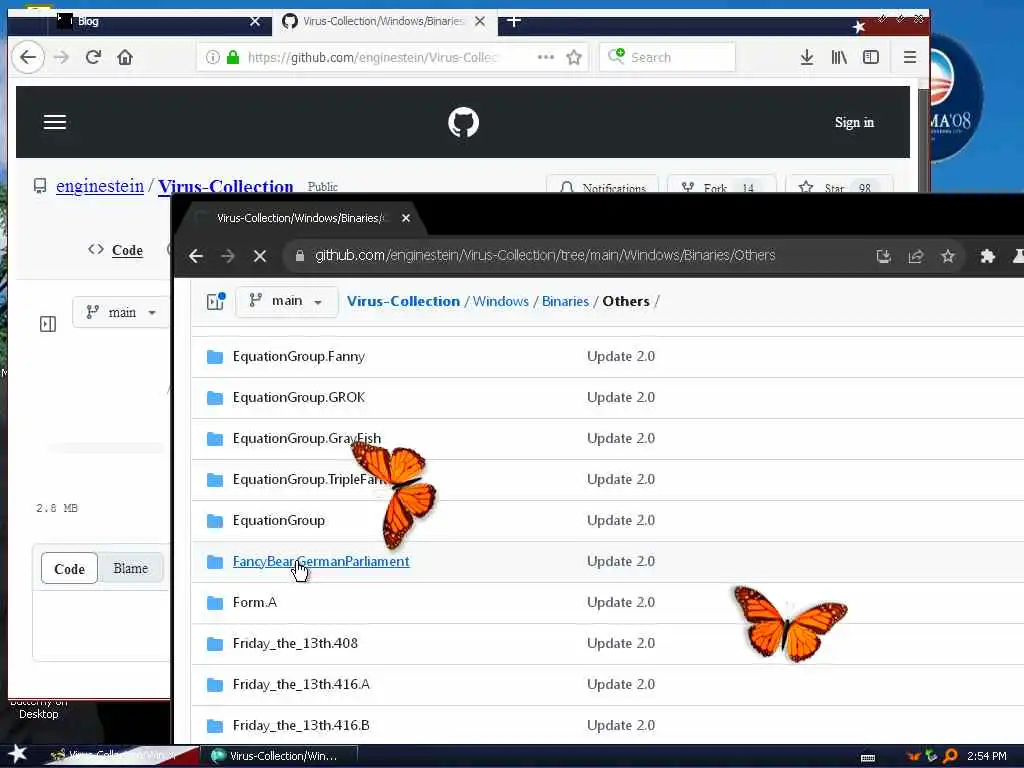Open Firefox home page icon
This screenshot has width=1024, height=768.
125,57
